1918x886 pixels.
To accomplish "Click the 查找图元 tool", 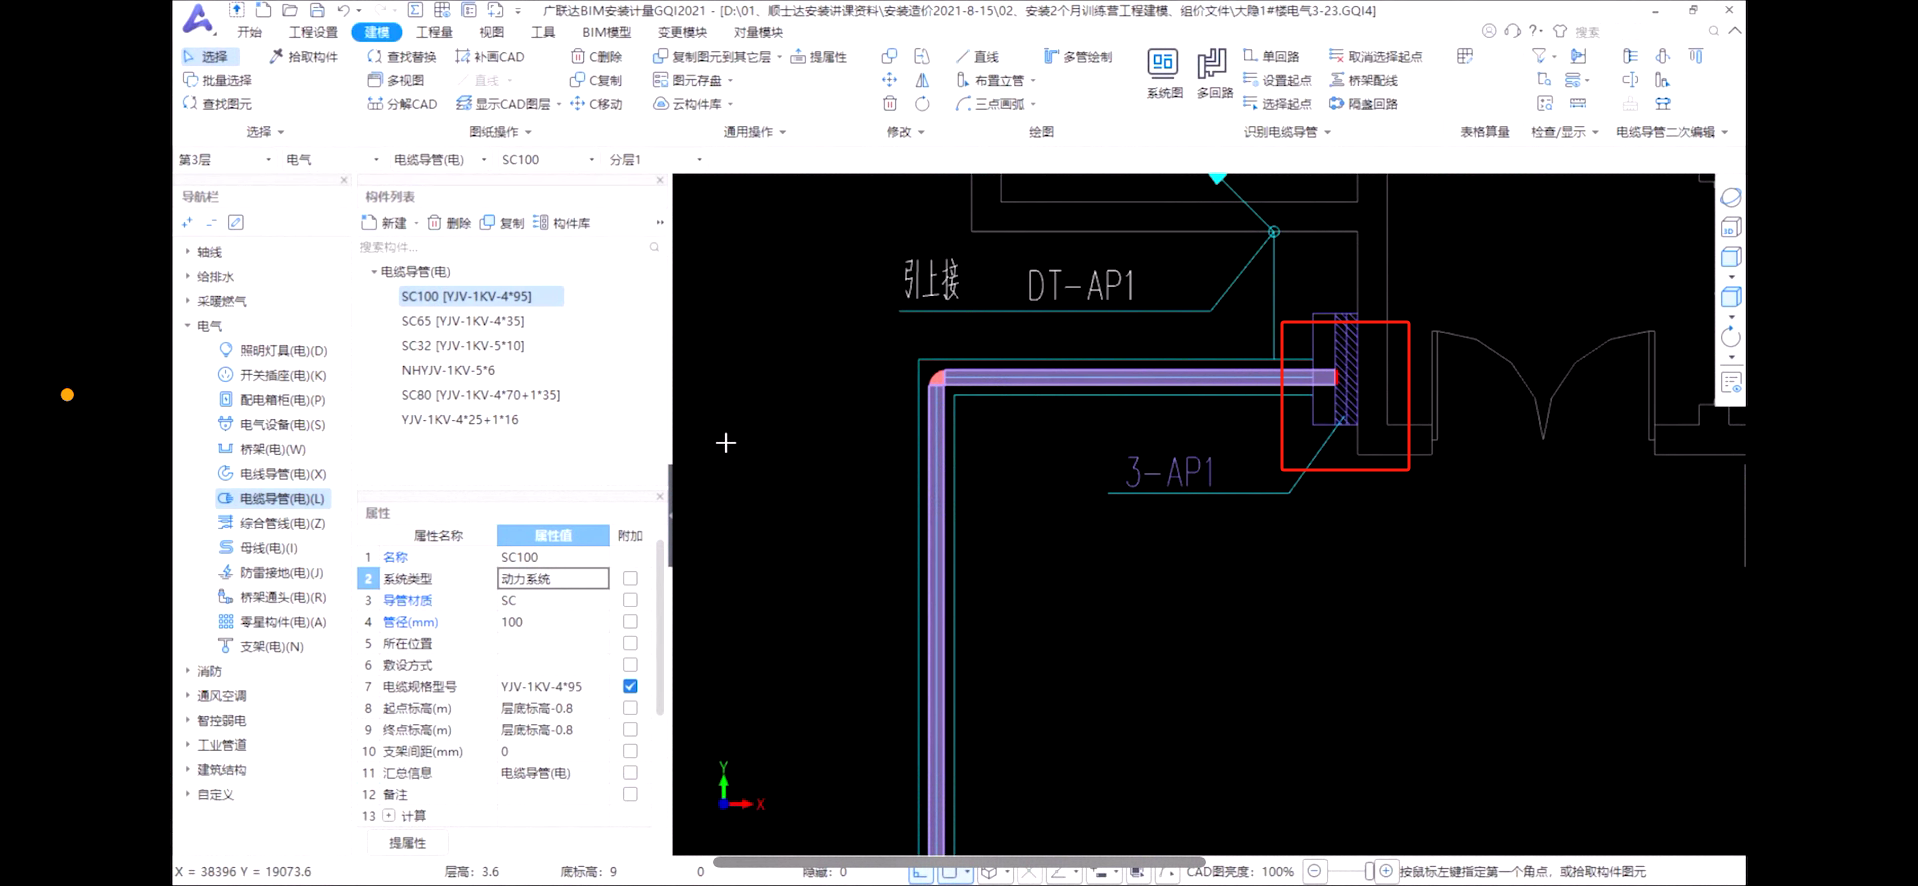I will (x=217, y=104).
